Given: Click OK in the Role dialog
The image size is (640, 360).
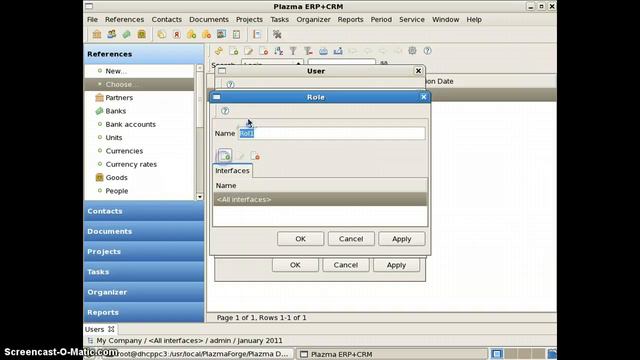Looking at the screenshot, I should coord(300,239).
